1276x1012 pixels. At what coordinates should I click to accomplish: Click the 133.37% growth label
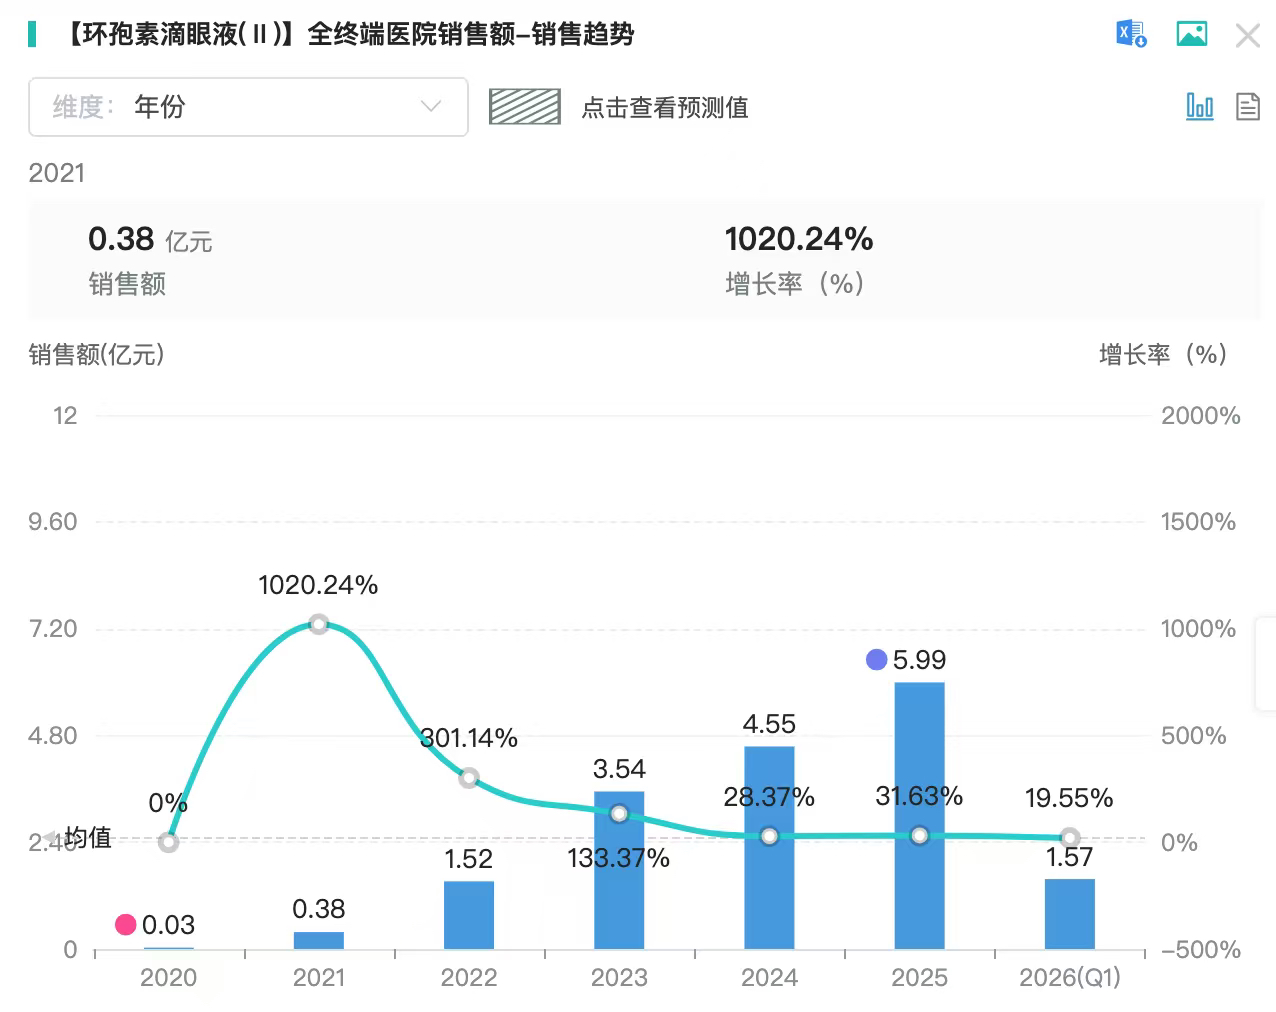619,858
